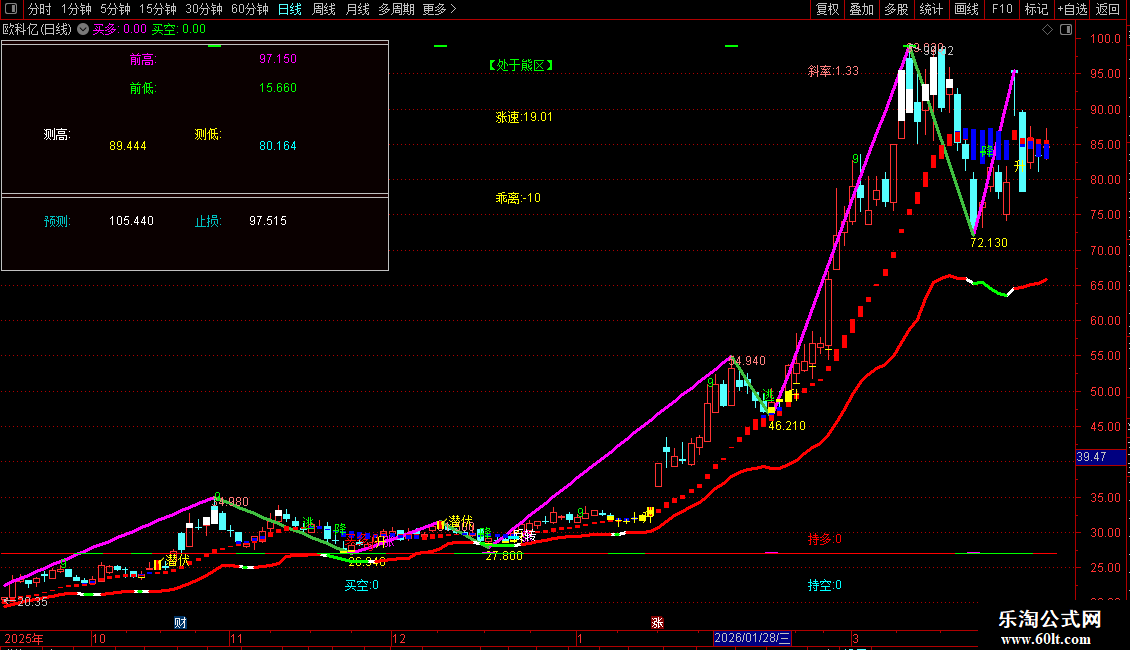
Task: Switch to the 日线 daily chart tab
Action: [x=290, y=9]
